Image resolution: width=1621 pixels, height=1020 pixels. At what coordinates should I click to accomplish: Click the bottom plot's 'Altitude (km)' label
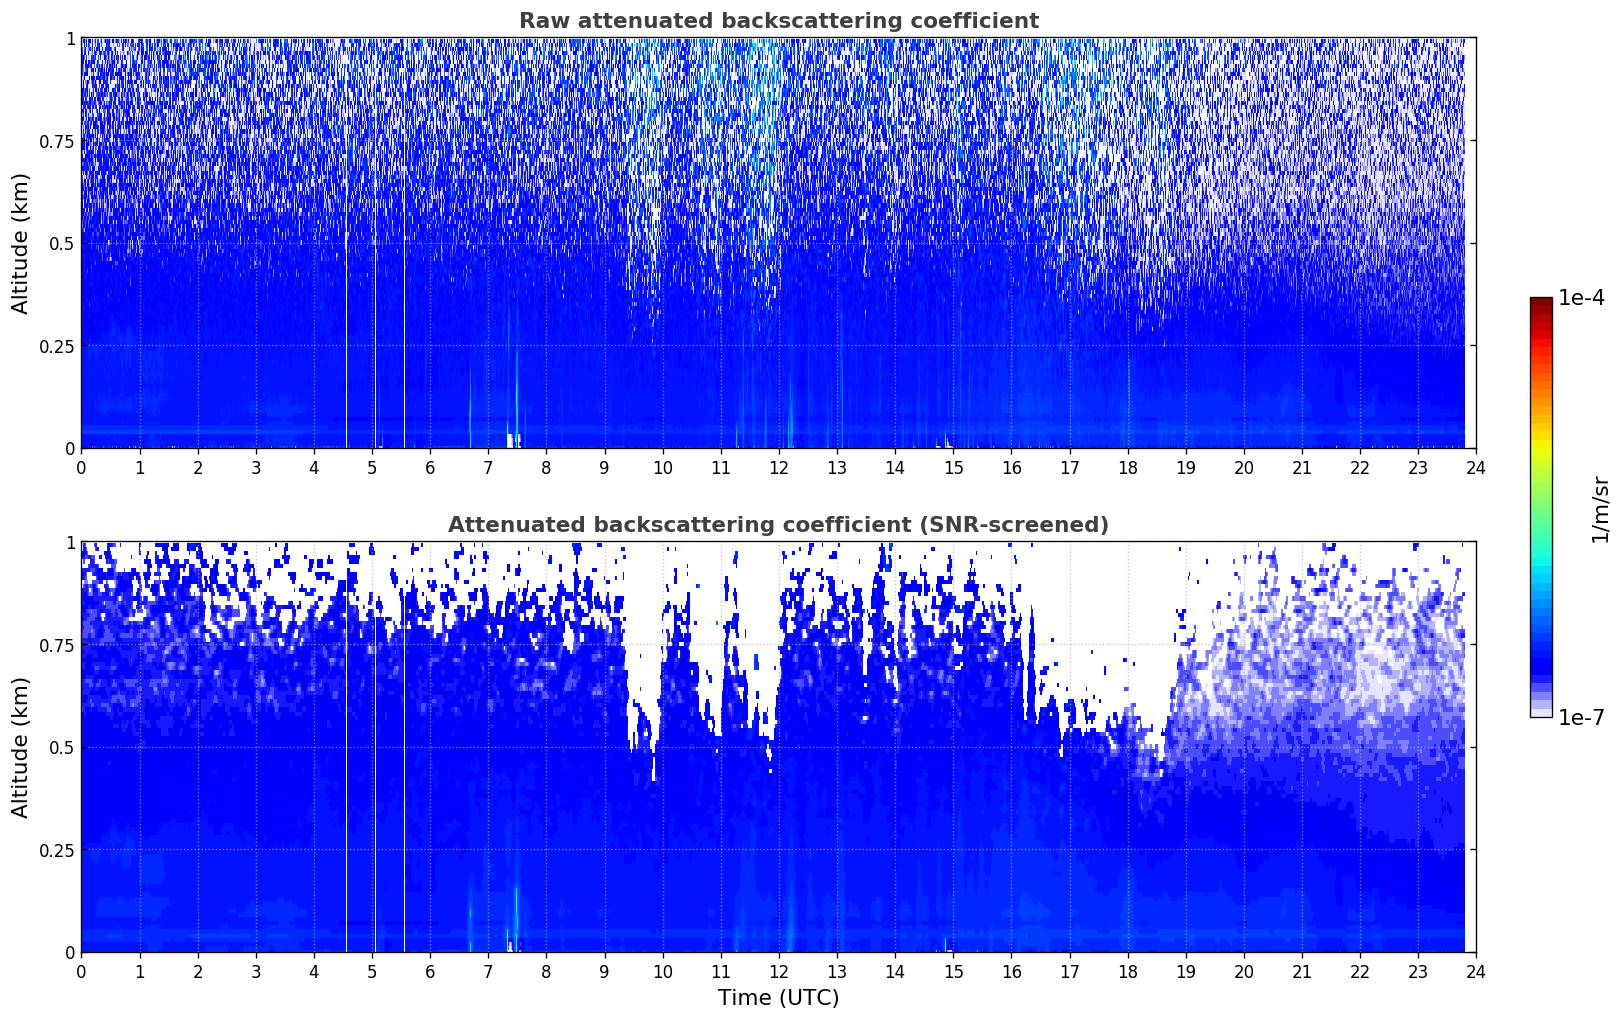(21, 747)
